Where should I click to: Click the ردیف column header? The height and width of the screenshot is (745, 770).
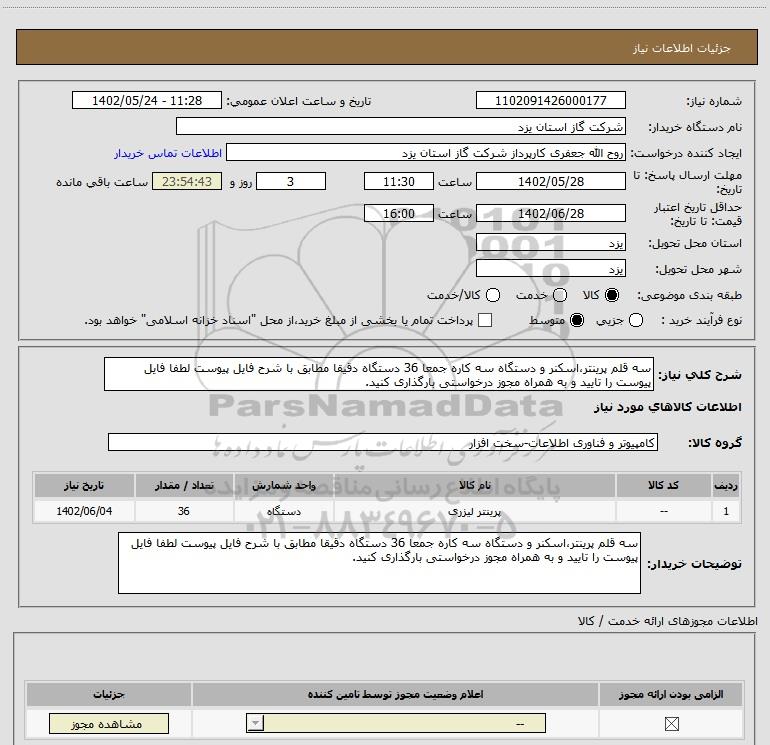click(x=726, y=485)
